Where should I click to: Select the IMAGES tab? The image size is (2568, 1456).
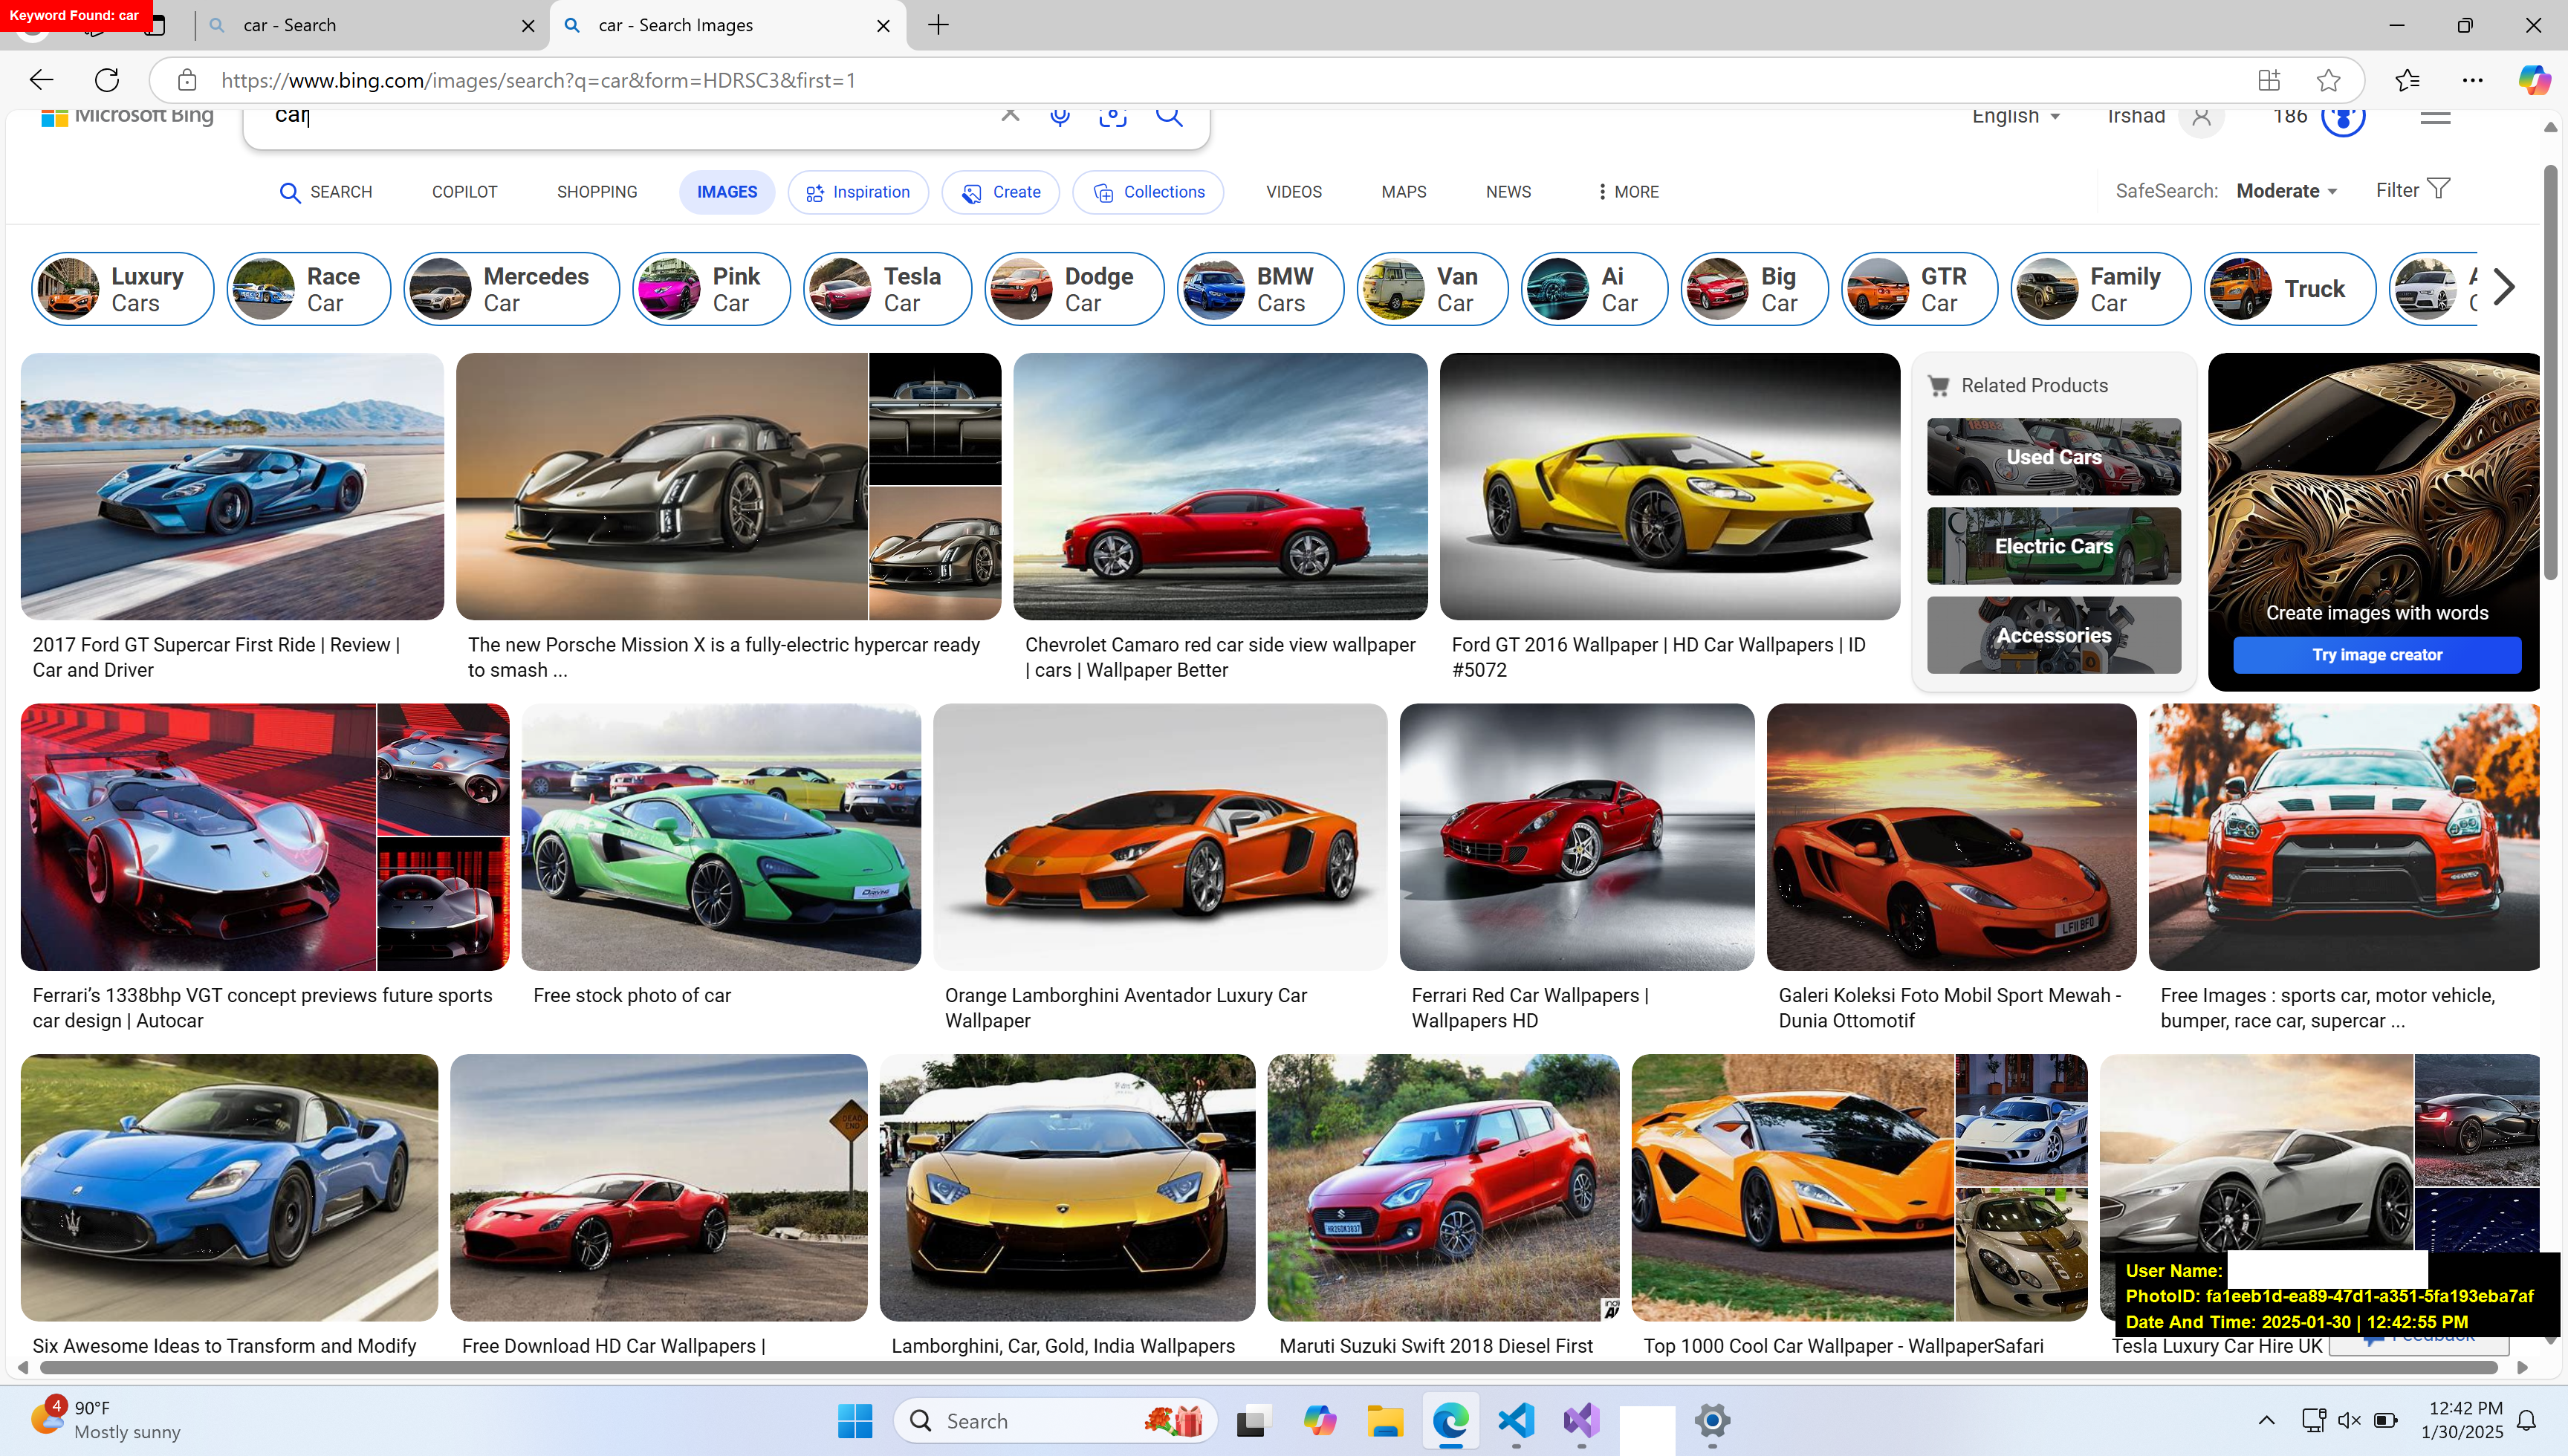point(727,192)
